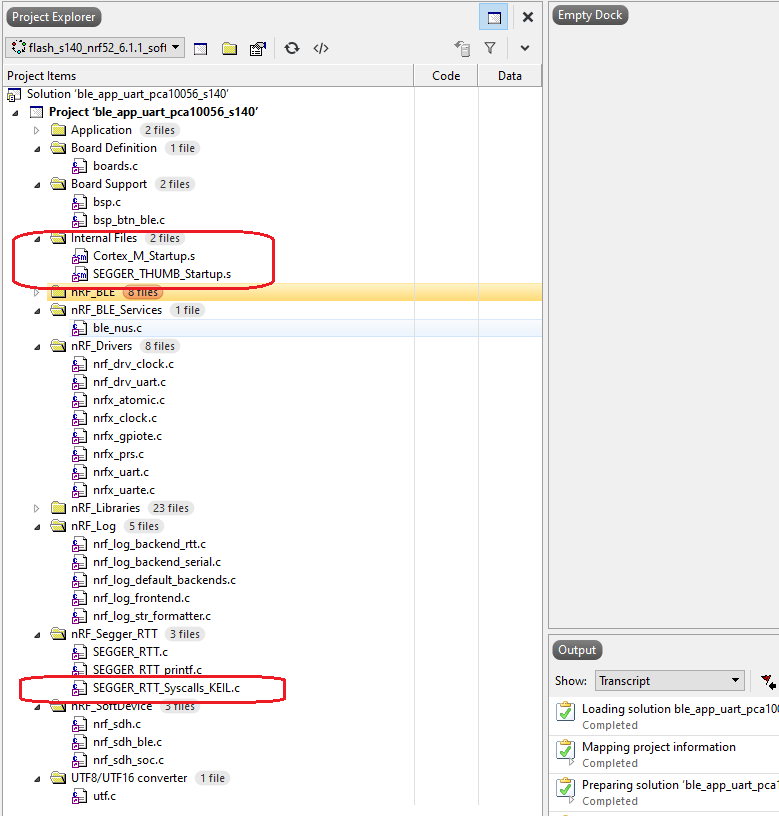Click the project properties icon in toolbar
This screenshot has width=779, height=816.
258,48
